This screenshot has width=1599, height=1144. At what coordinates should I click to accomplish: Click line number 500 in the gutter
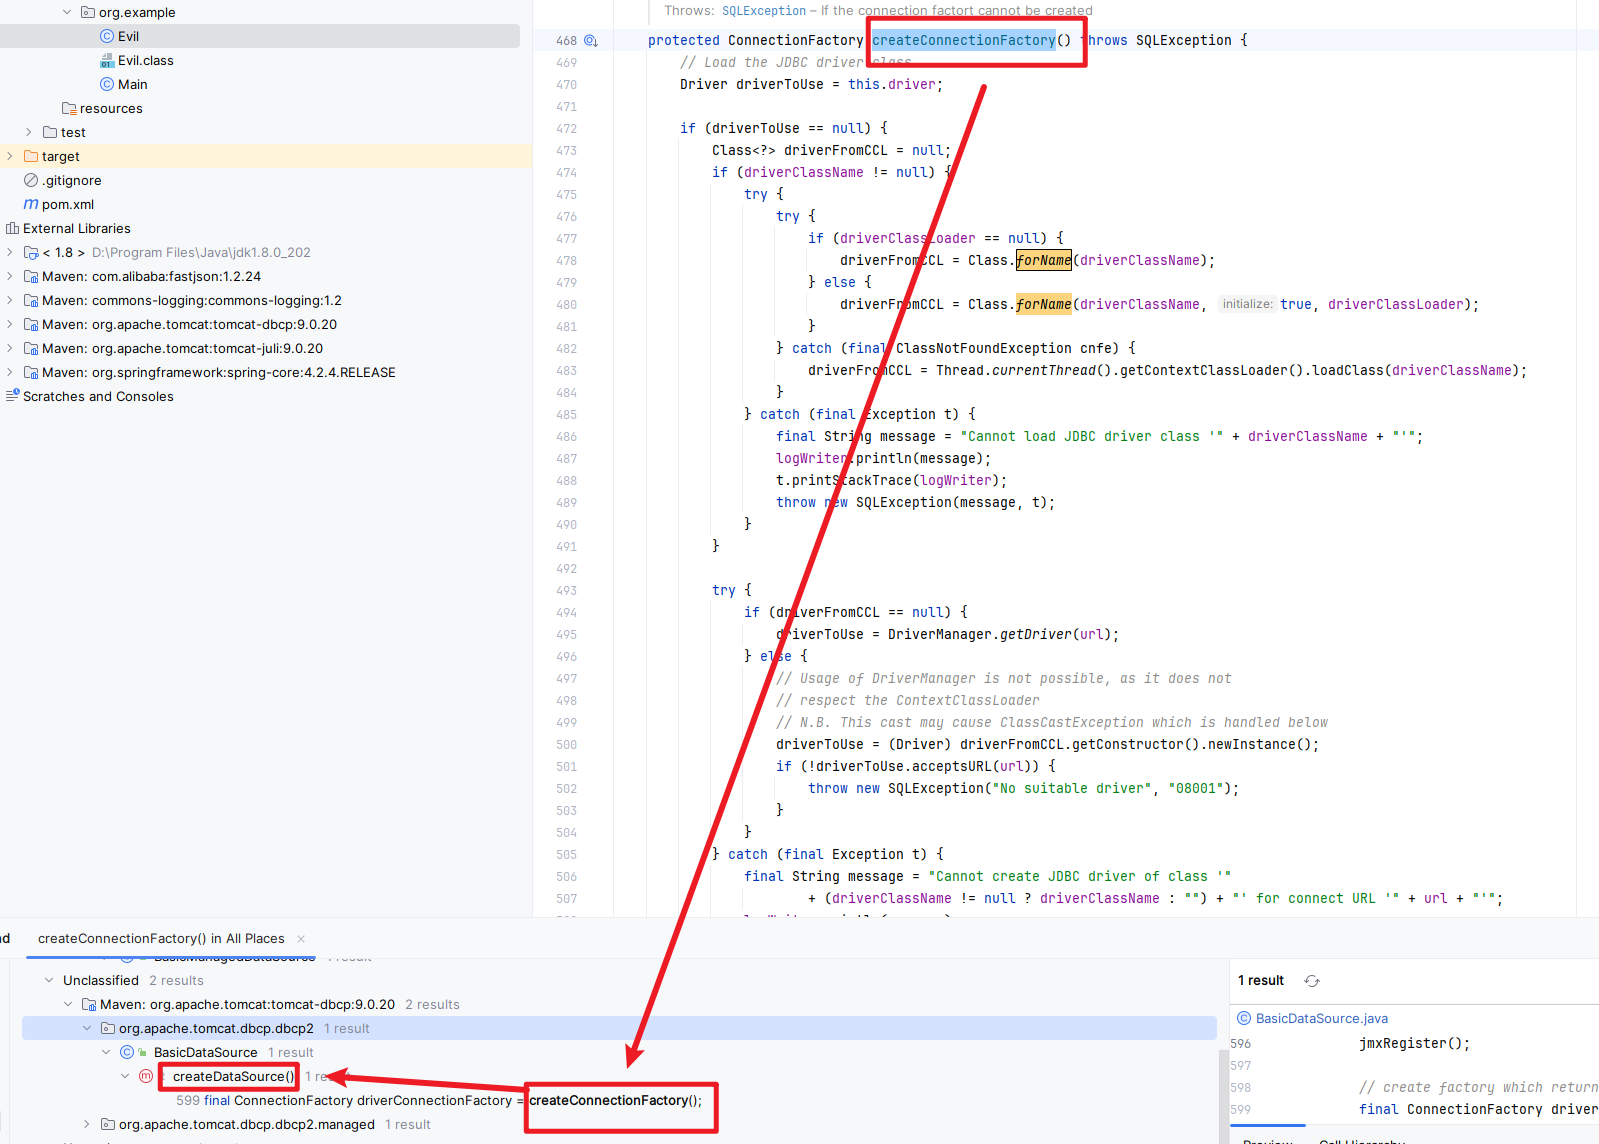pyautogui.click(x=566, y=744)
